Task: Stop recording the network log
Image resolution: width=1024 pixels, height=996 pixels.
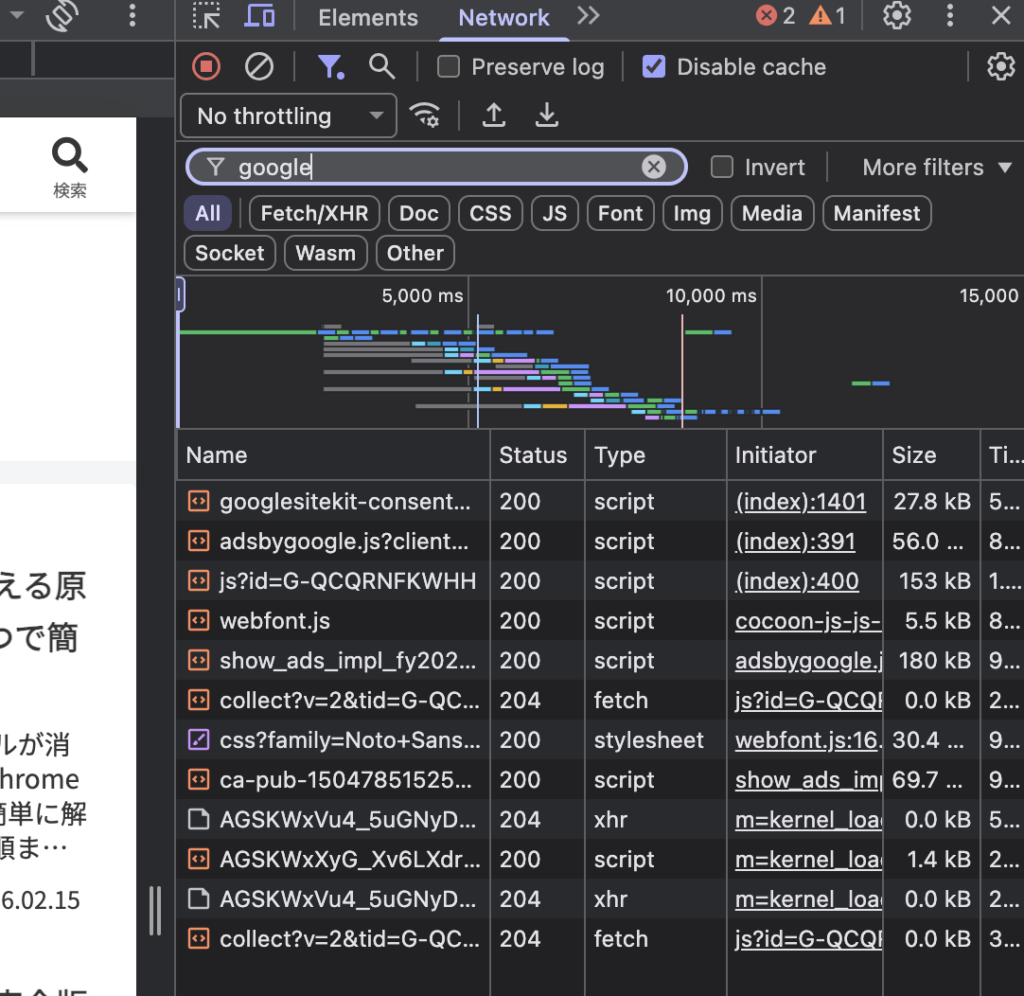Action: (x=206, y=67)
